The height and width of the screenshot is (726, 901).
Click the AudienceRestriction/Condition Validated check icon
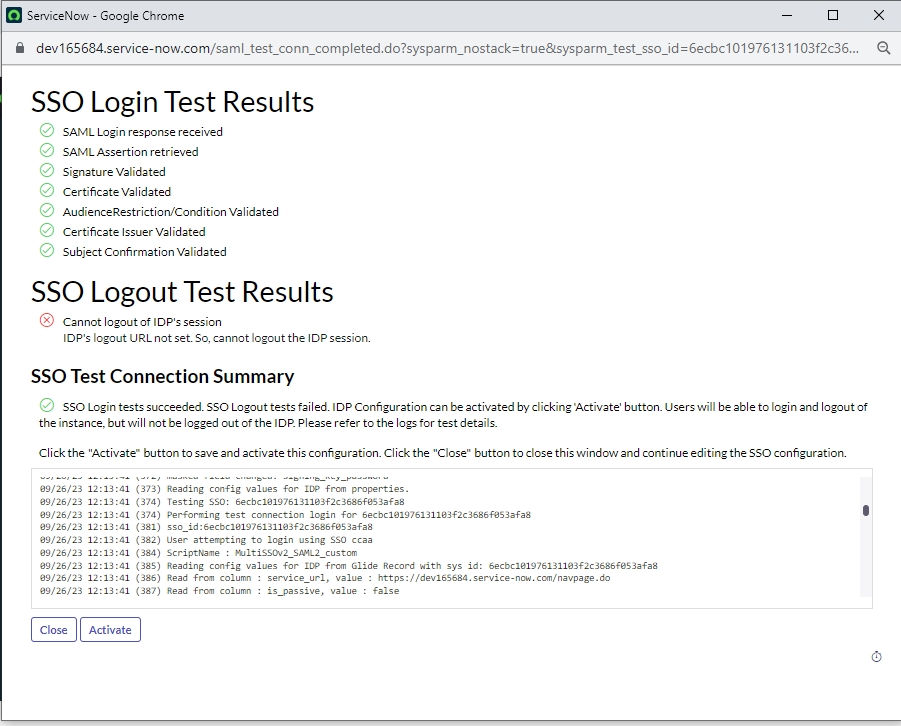click(46, 210)
